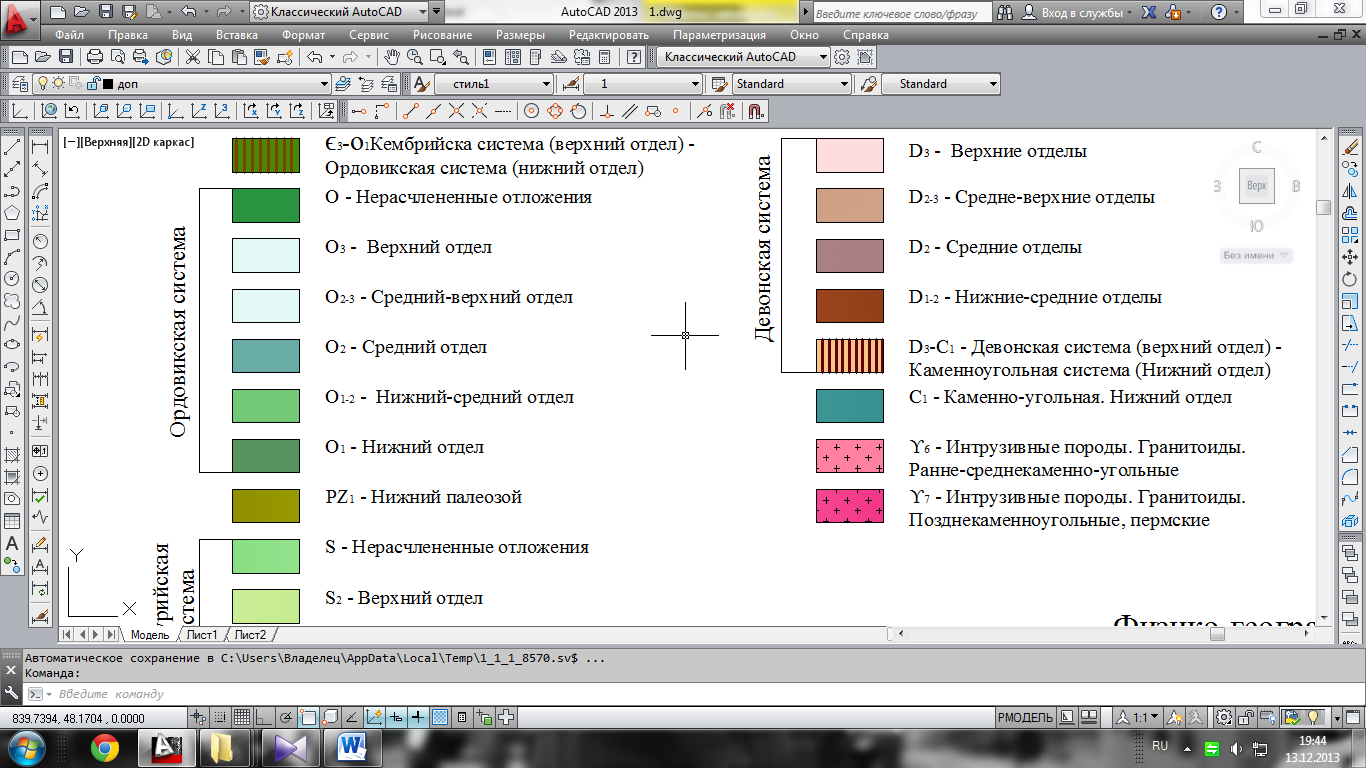Click the dark green 'O - Нерасчлененные отложения' swatch

pyautogui.click(x=266, y=205)
